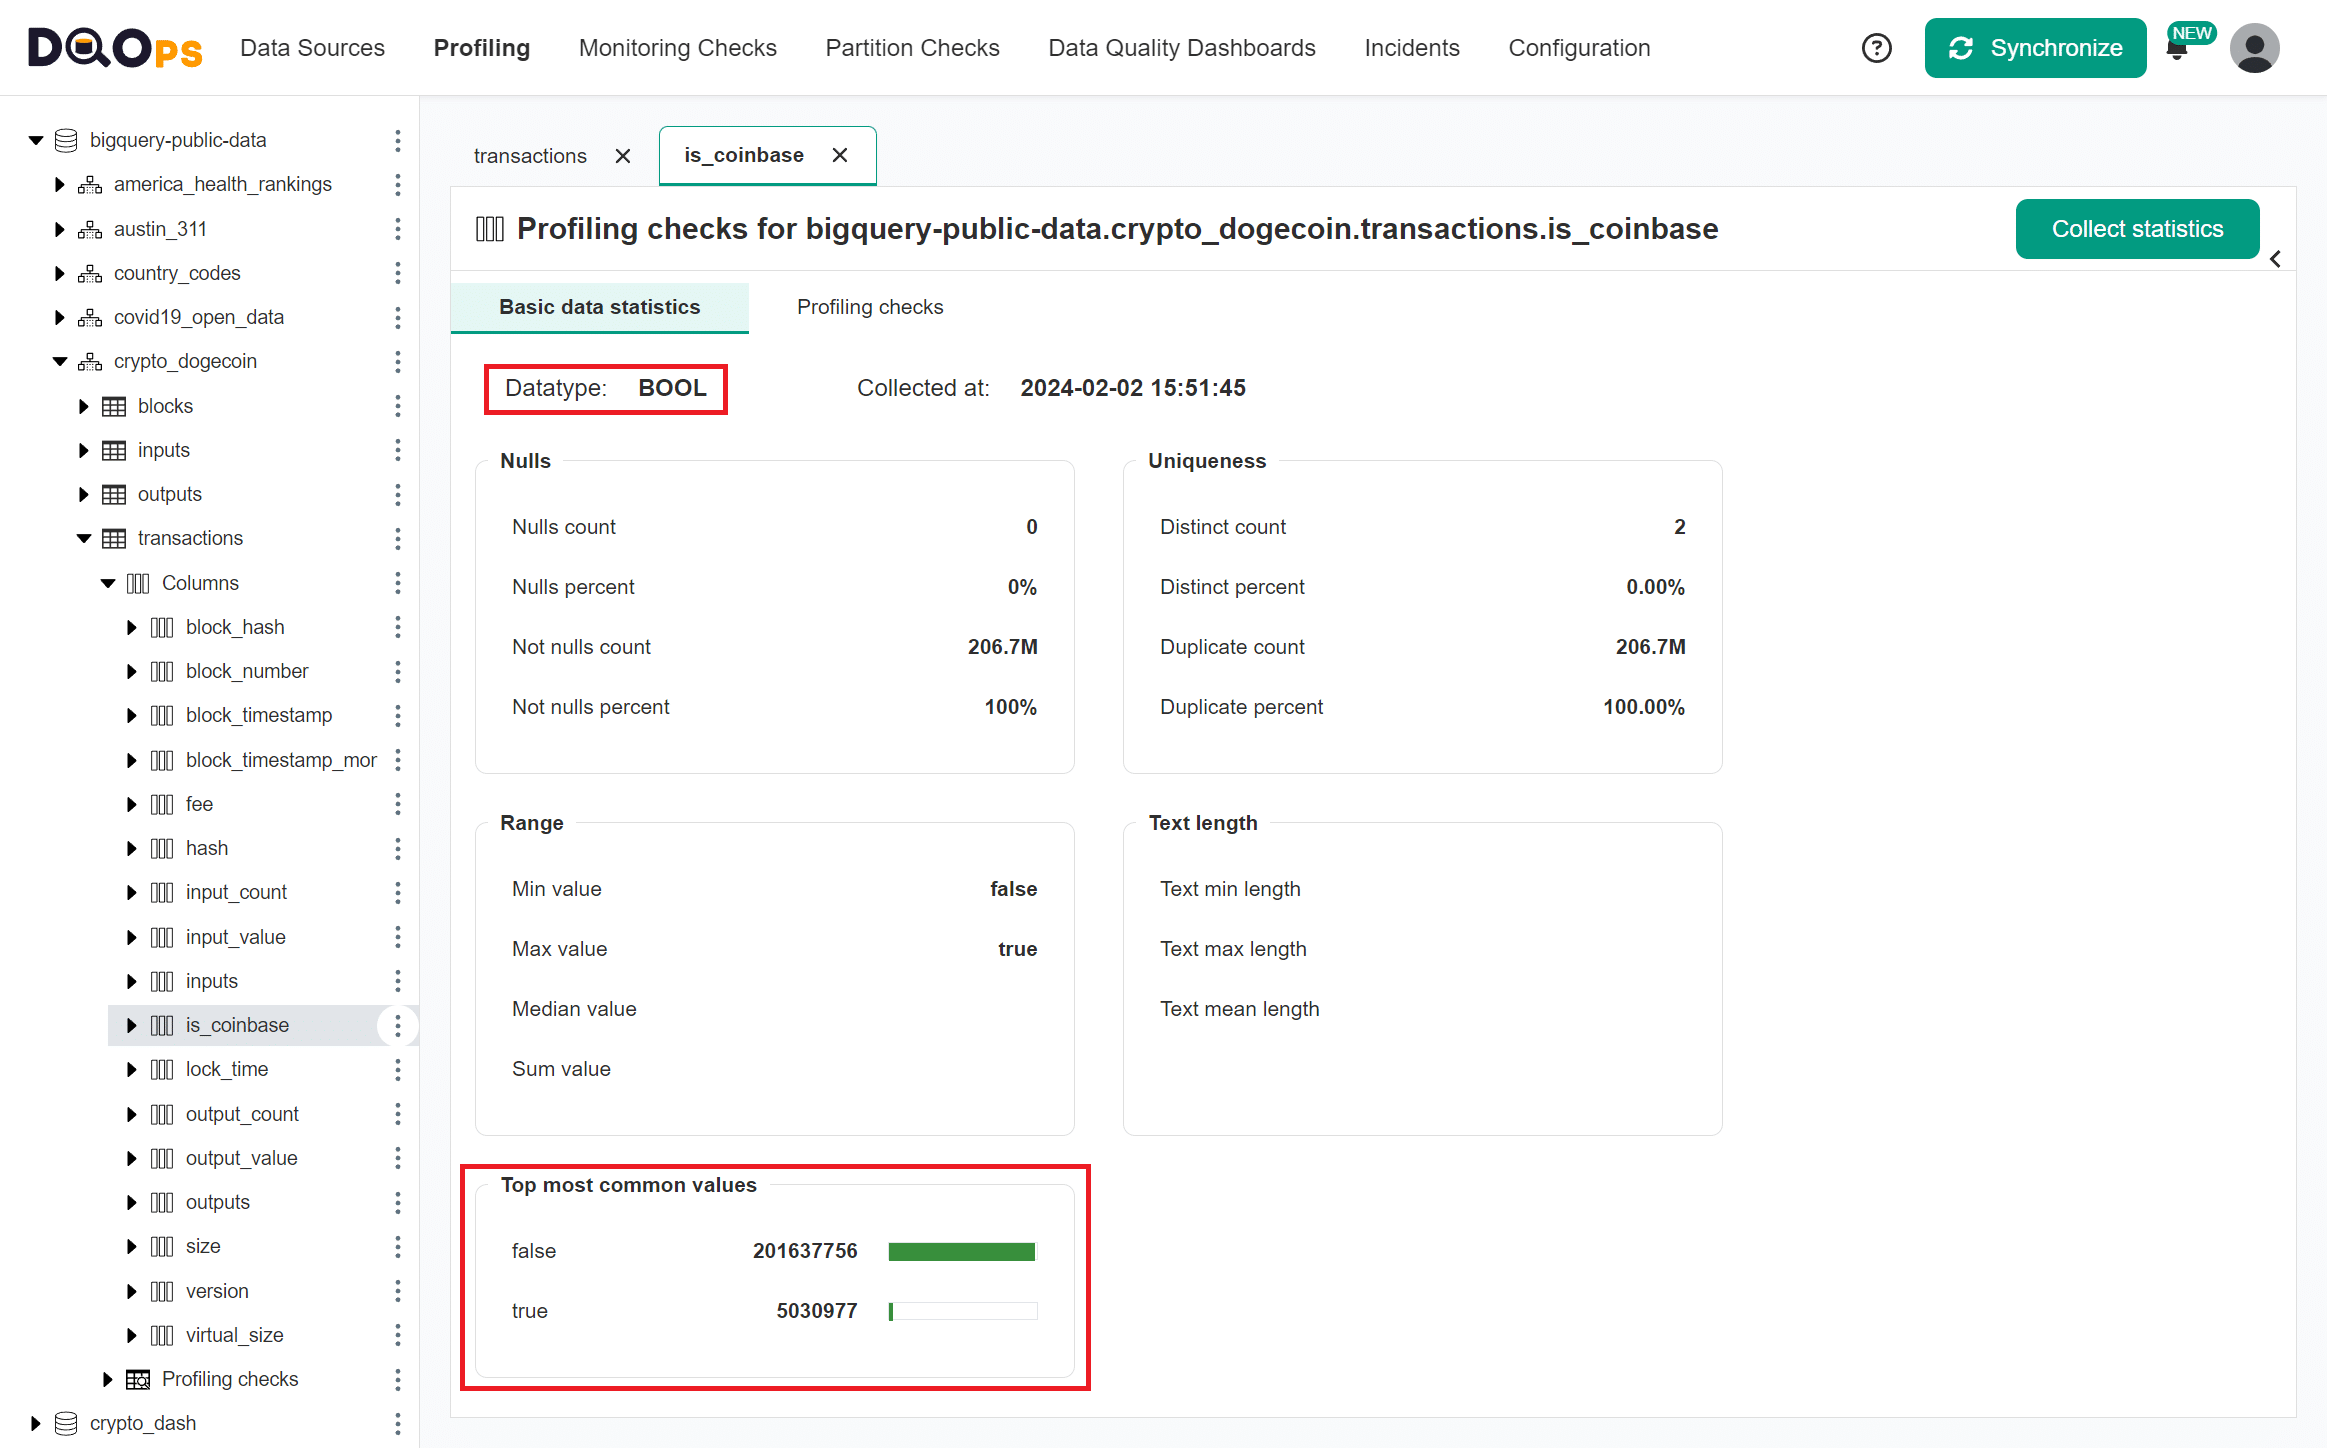Viewport: 2327px width, 1448px height.
Task: Open kebab menu for crypto_dogecoin schema
Action: click(397, 361)
